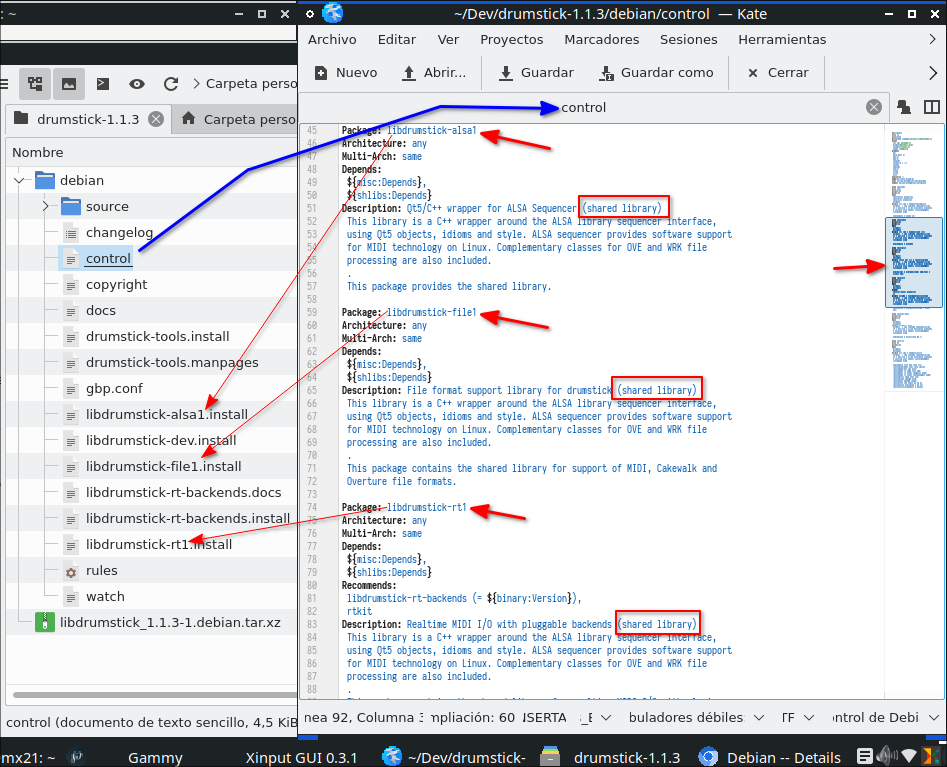Viewport: 947px width, 767px height.
Task: Select libdrumstick-dev.install file
Action: 161,440
